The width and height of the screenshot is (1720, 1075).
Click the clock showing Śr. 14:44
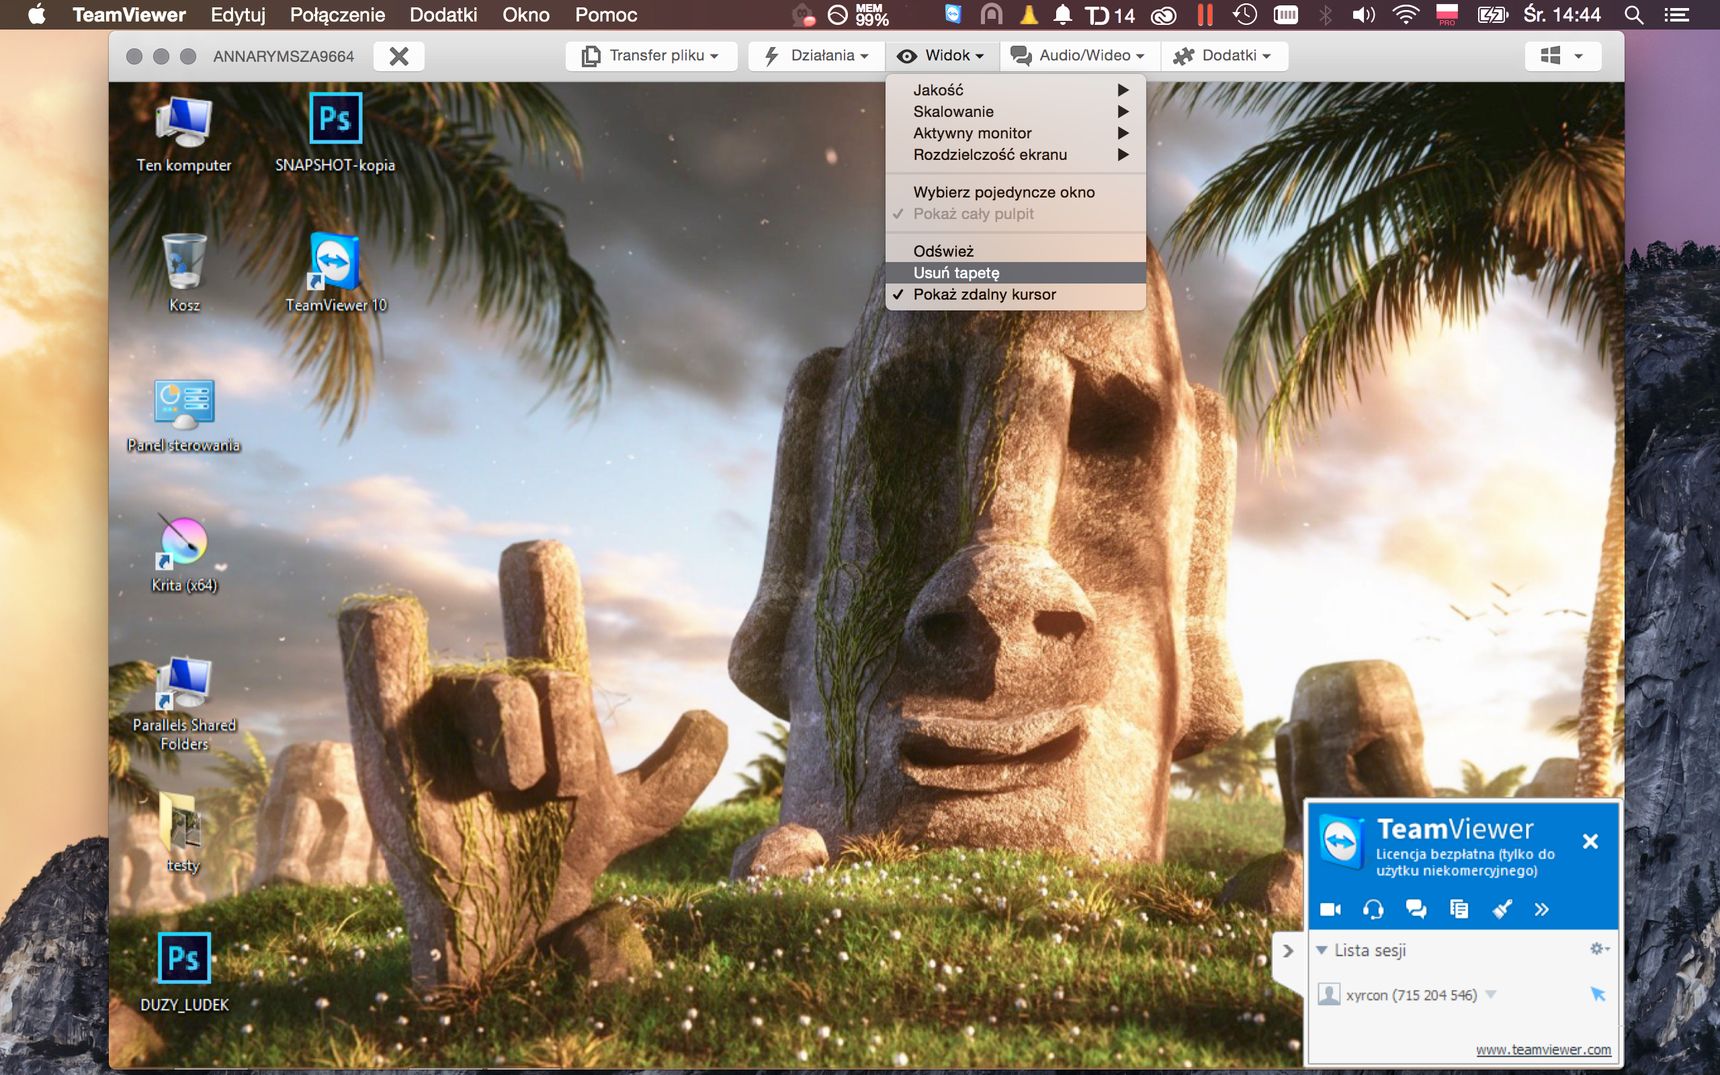tap(1562, 15)
